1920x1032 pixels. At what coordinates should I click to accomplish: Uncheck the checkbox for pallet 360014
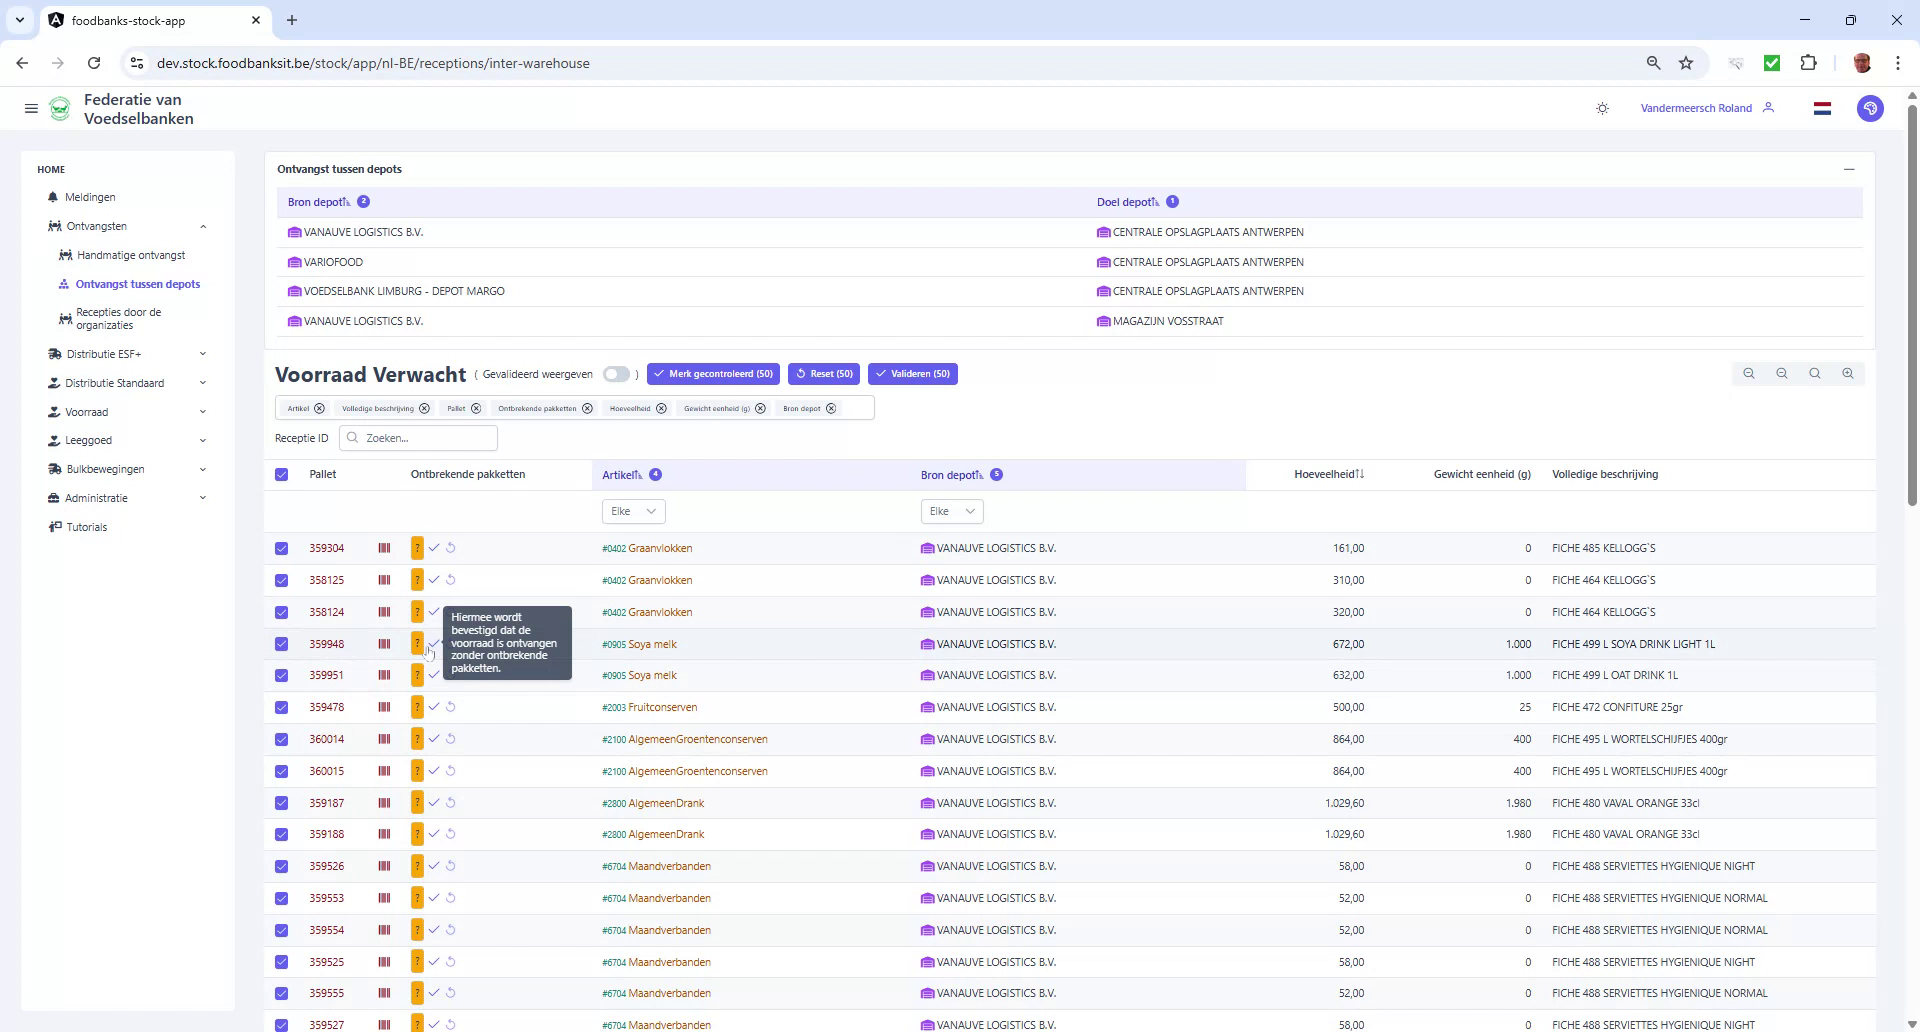tap(281, 739)
